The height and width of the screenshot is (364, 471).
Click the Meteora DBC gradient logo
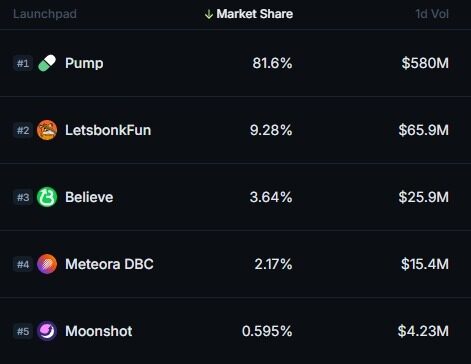[x=47, y=264]
